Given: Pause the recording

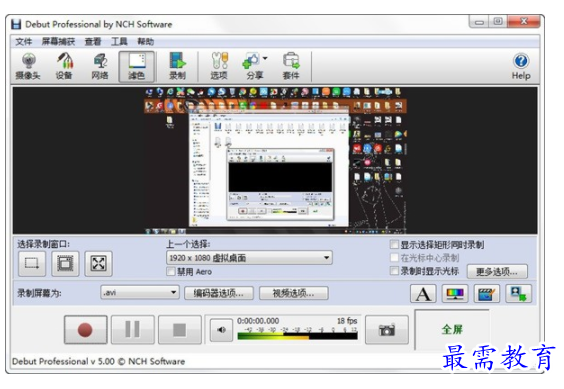Looking at the screenshot, I should 133,330.
